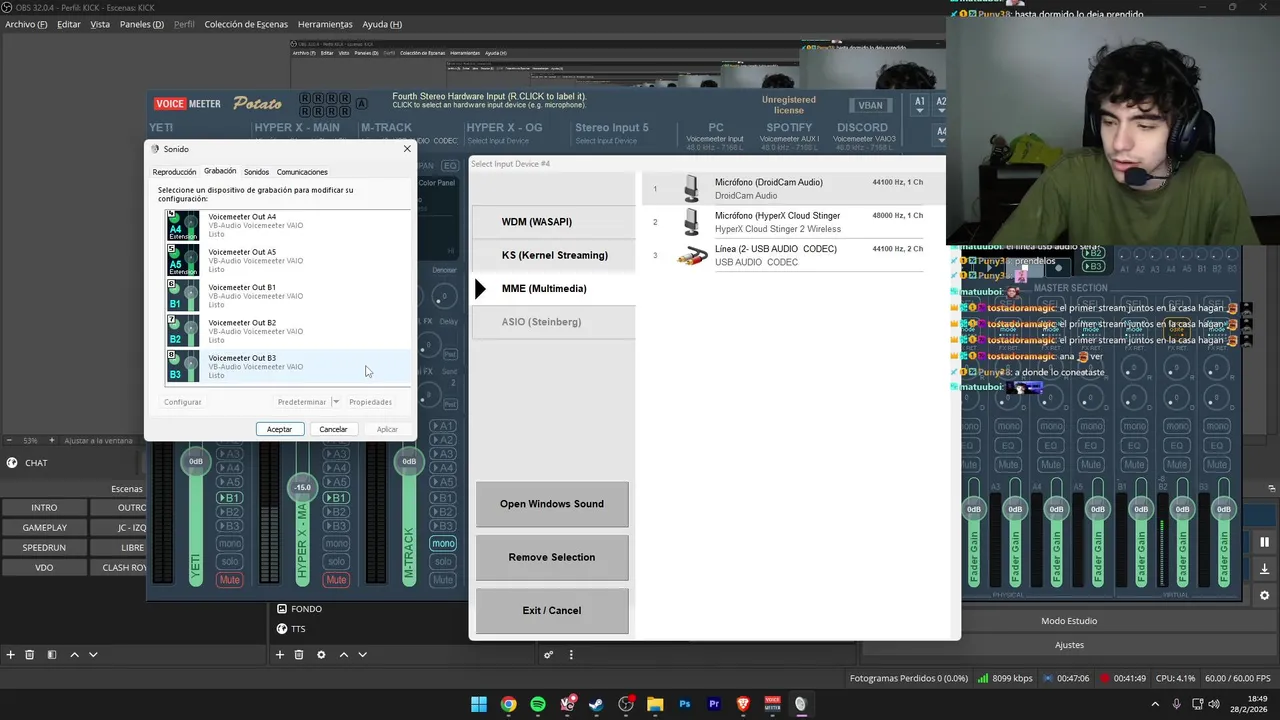Switch to Reproducción tab in Sonido
The image size is (1280, 720).
[174, 172]
